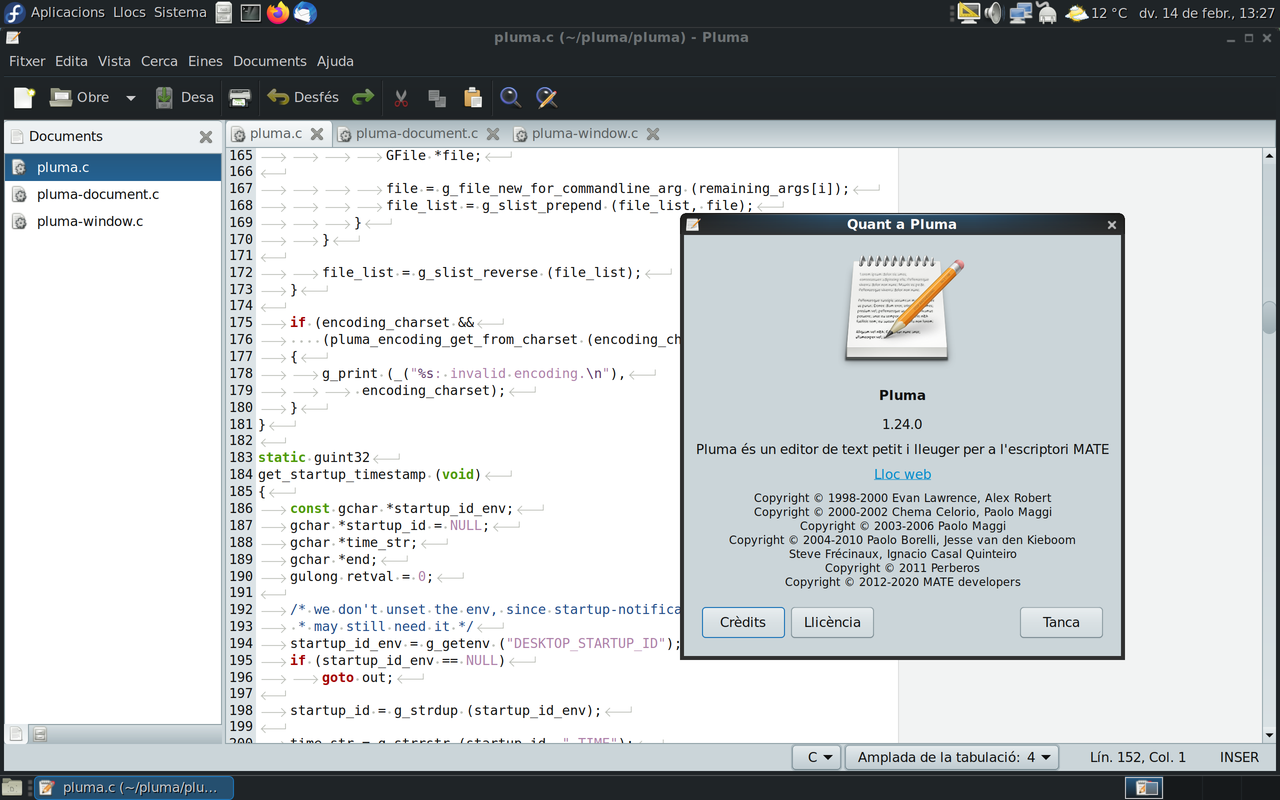
Task: Close the pluma.c tab
Action: 317,133
